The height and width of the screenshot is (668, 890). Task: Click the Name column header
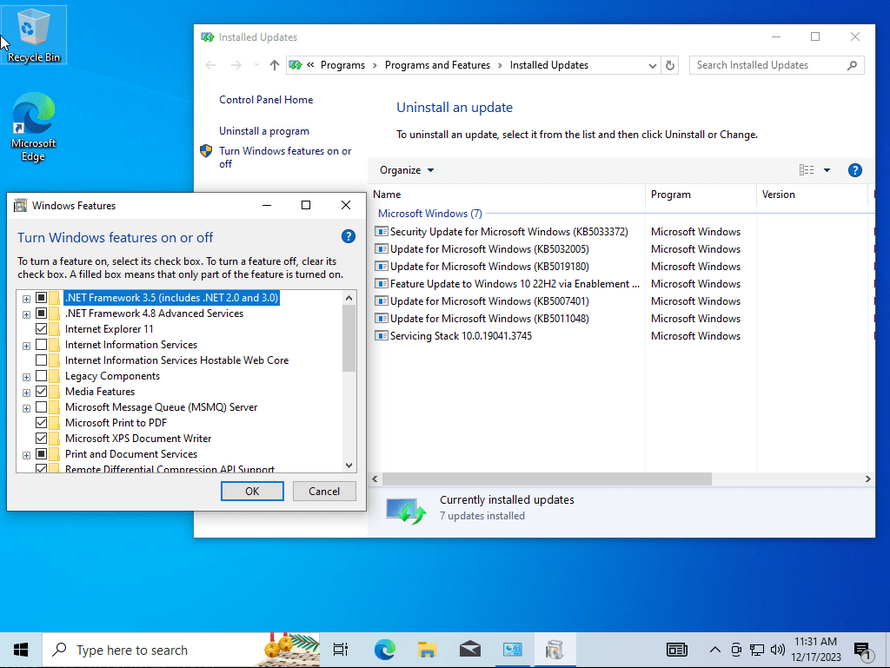coord(507,194)
